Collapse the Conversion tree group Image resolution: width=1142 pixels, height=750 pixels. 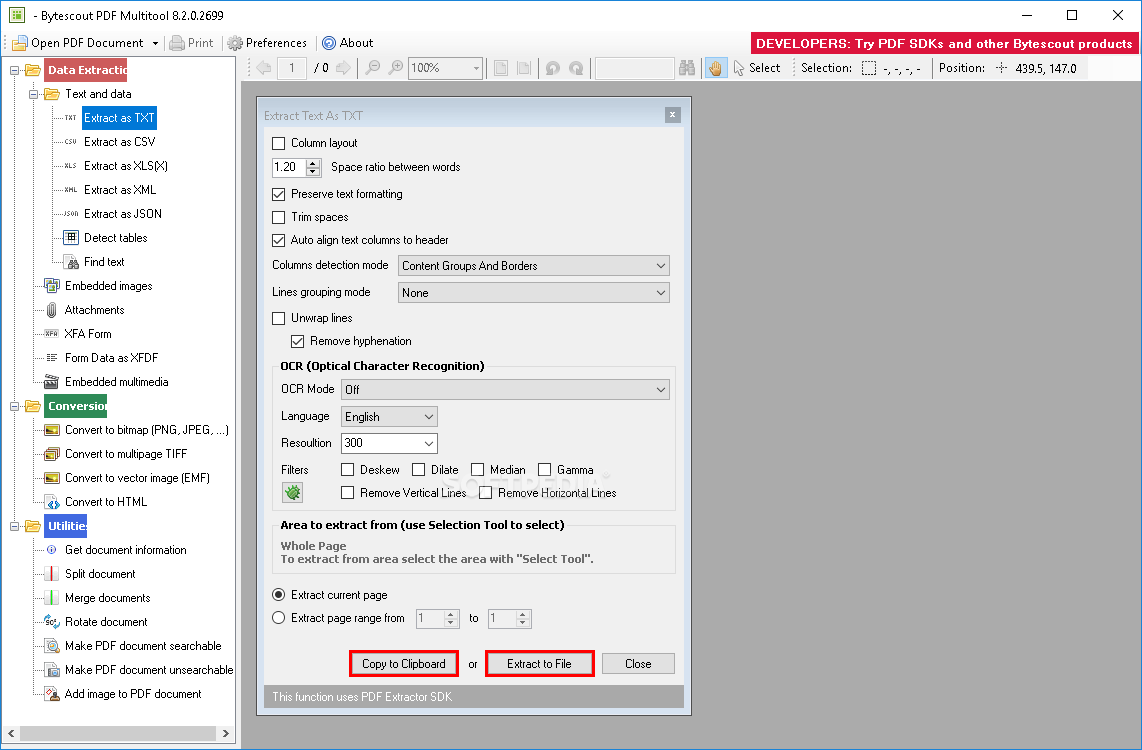coord(14,406)
